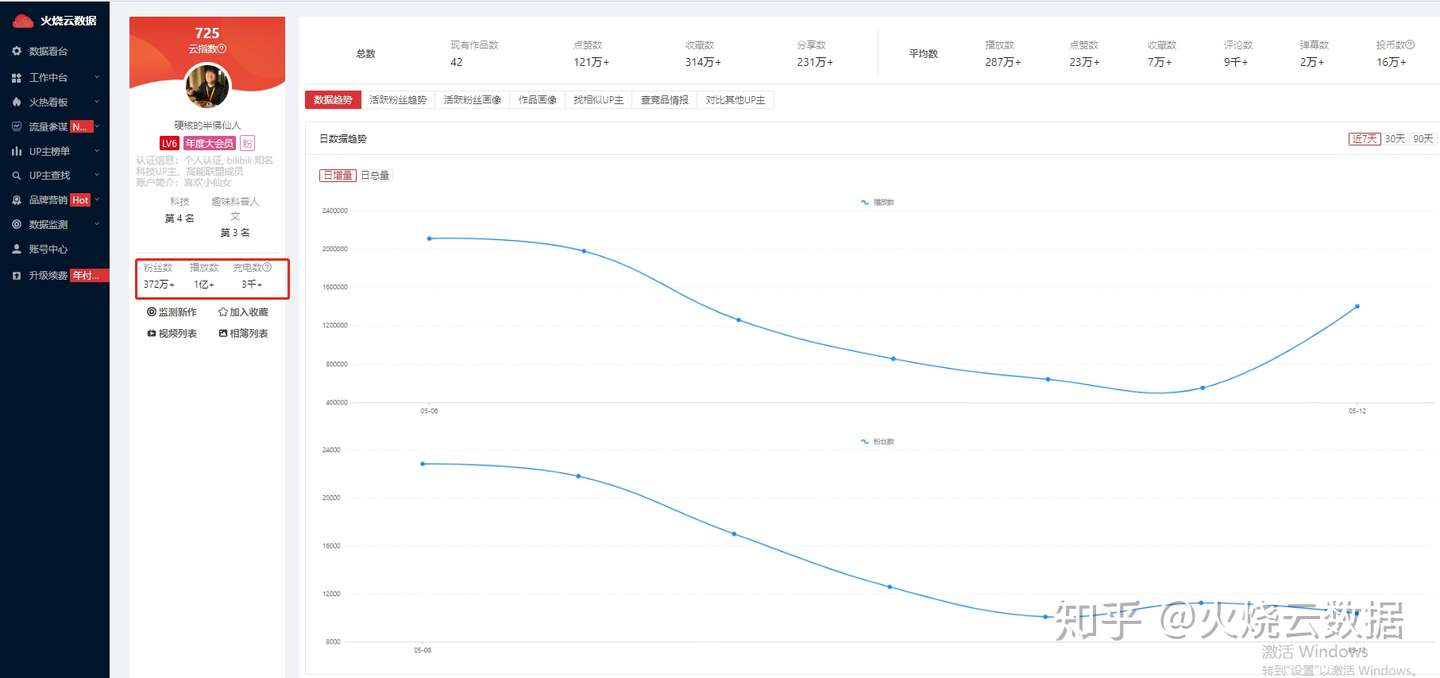Click the 监测新作 target icon
Screen dimensions: 1440x678
tap(152, 312)
